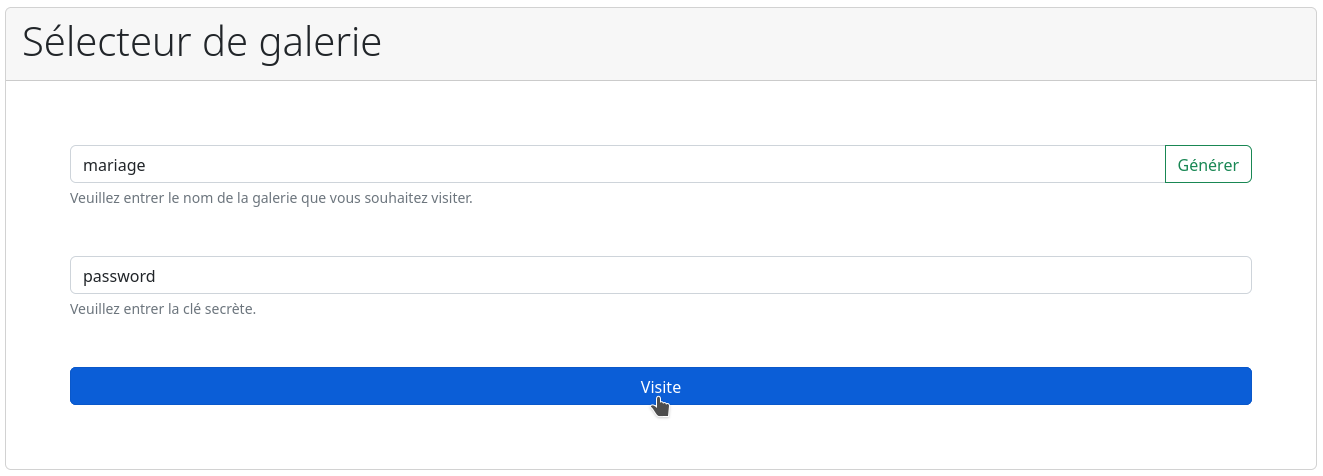Click the grey card header bar
This screenshot has width=1323, height=476.
click(x=661, y=44)
